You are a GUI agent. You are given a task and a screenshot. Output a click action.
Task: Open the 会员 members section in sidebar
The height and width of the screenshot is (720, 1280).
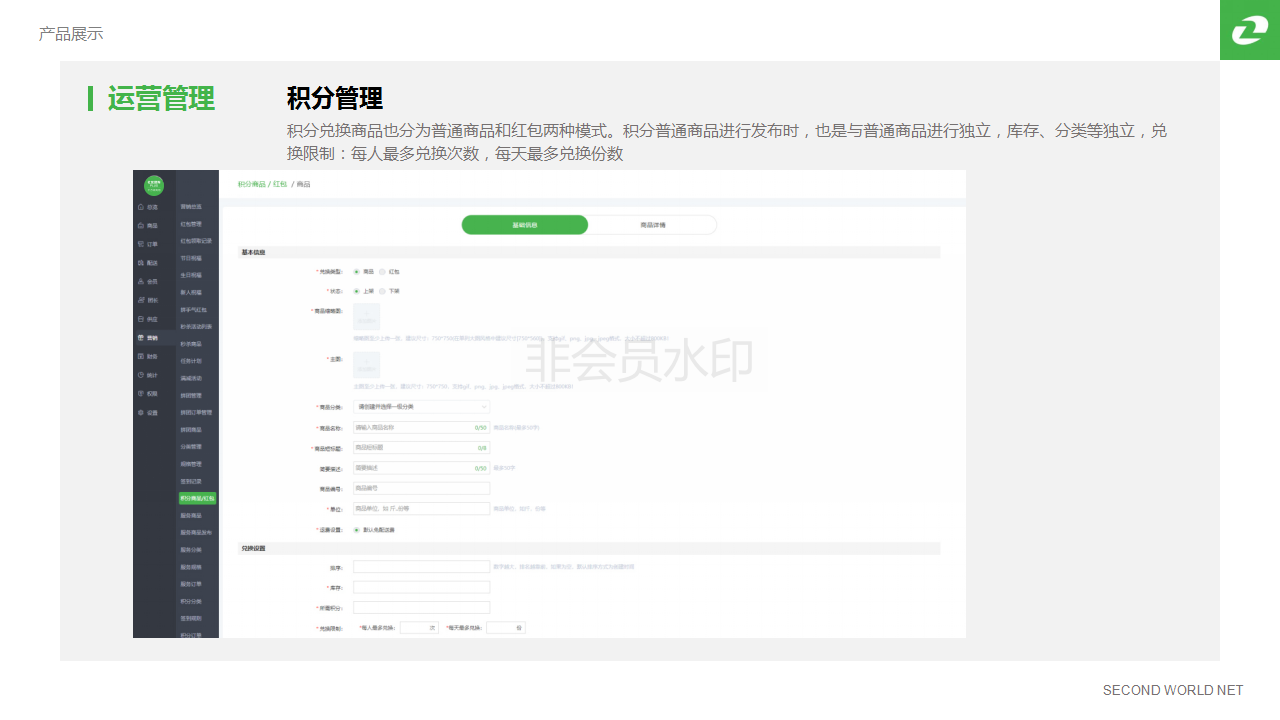tap(148, 282)
